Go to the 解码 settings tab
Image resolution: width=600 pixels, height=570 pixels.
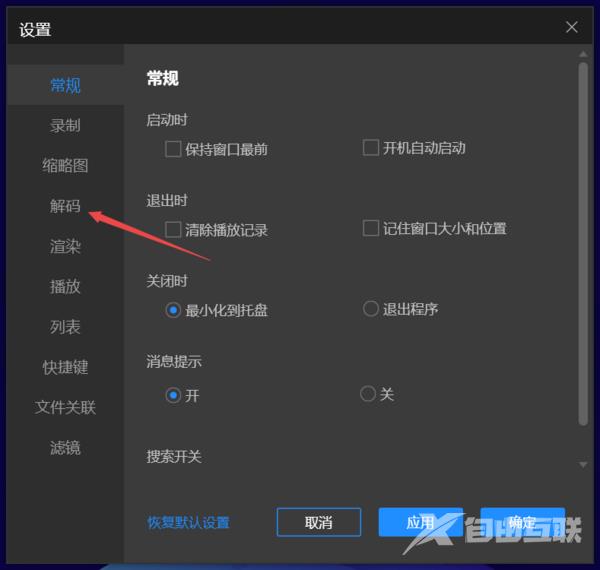(x=65, y=206)
